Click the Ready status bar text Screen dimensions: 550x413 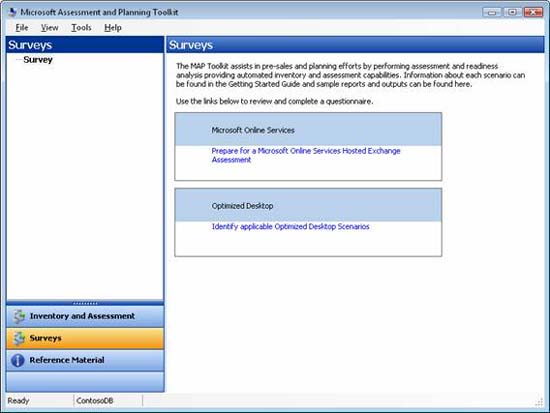tap(18, 401)
